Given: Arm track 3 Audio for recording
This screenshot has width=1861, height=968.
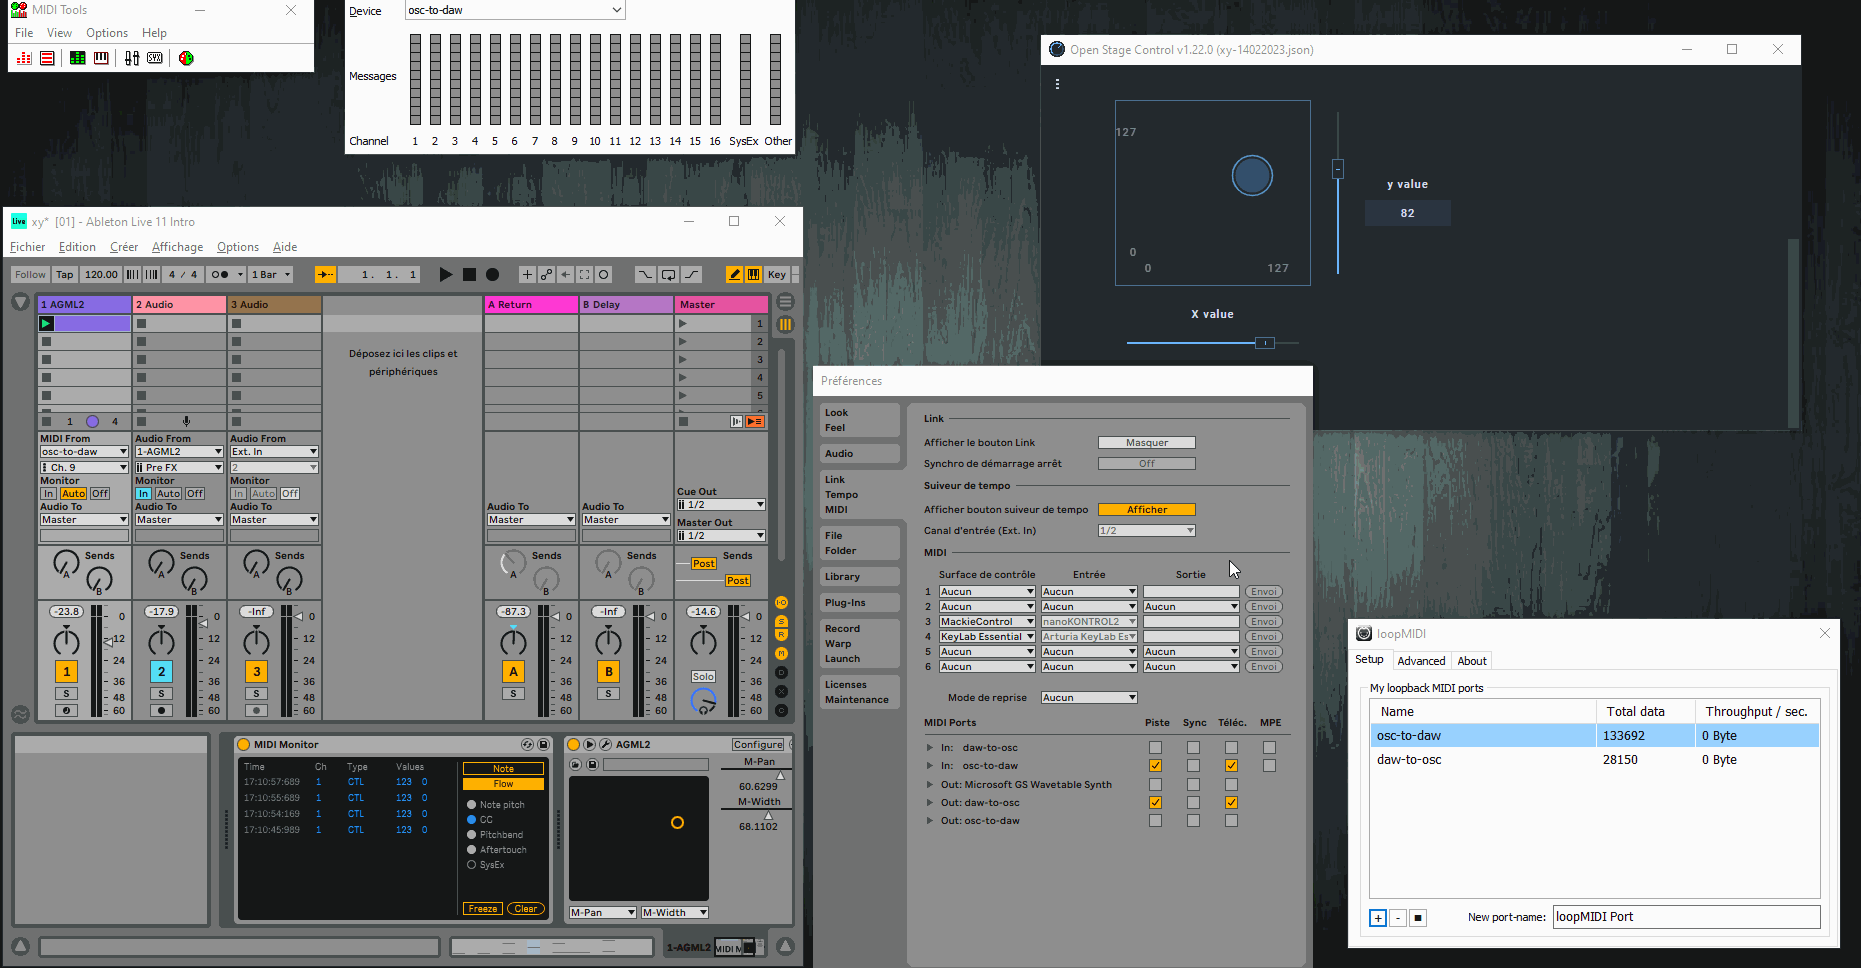Looking at the screenshot, I should 257,711.
